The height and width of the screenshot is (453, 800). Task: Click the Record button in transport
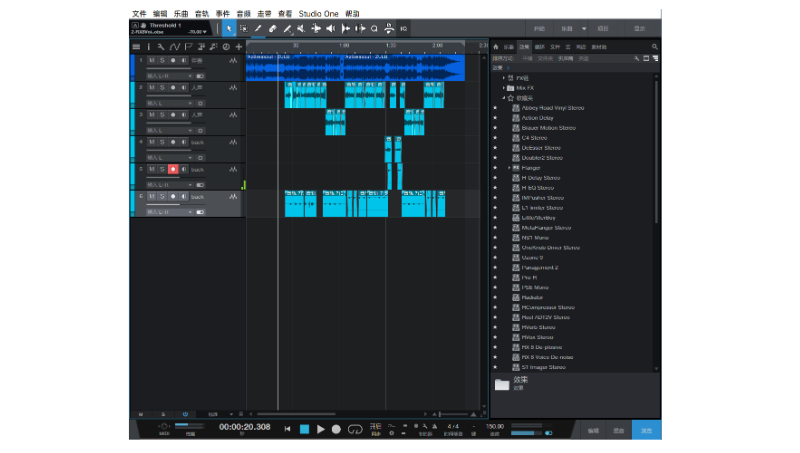tap(336, 429)
